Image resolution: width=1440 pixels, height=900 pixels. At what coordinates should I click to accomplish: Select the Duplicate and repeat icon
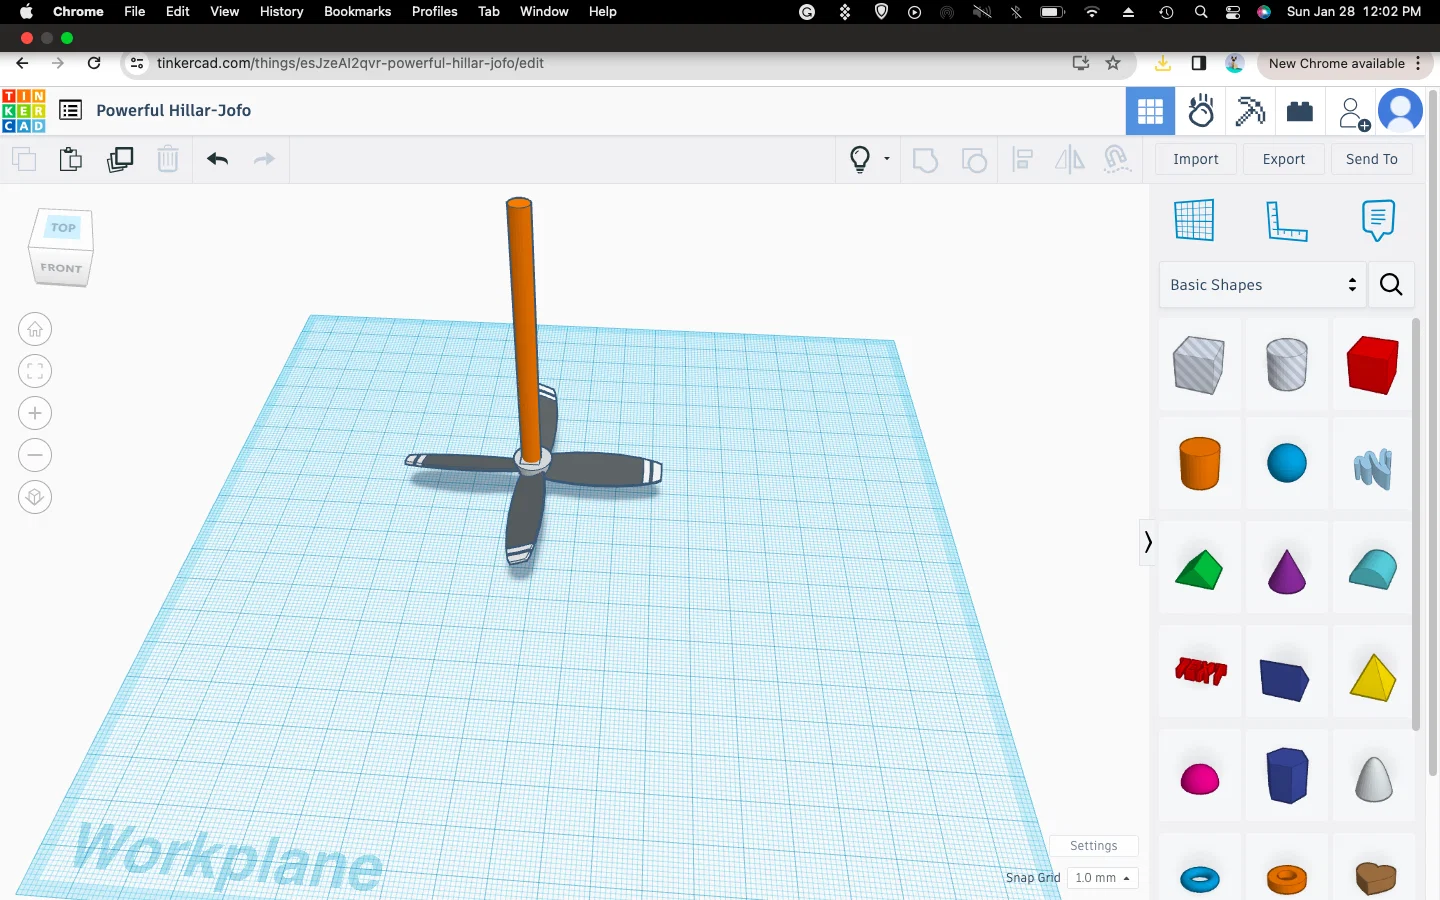tap(120, 159)
